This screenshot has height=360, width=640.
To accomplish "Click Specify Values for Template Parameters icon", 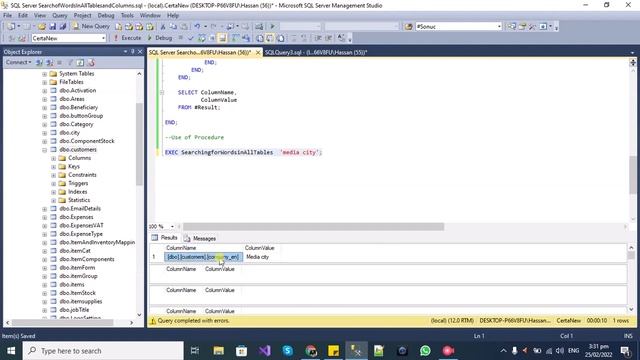I will pos(341,38).
